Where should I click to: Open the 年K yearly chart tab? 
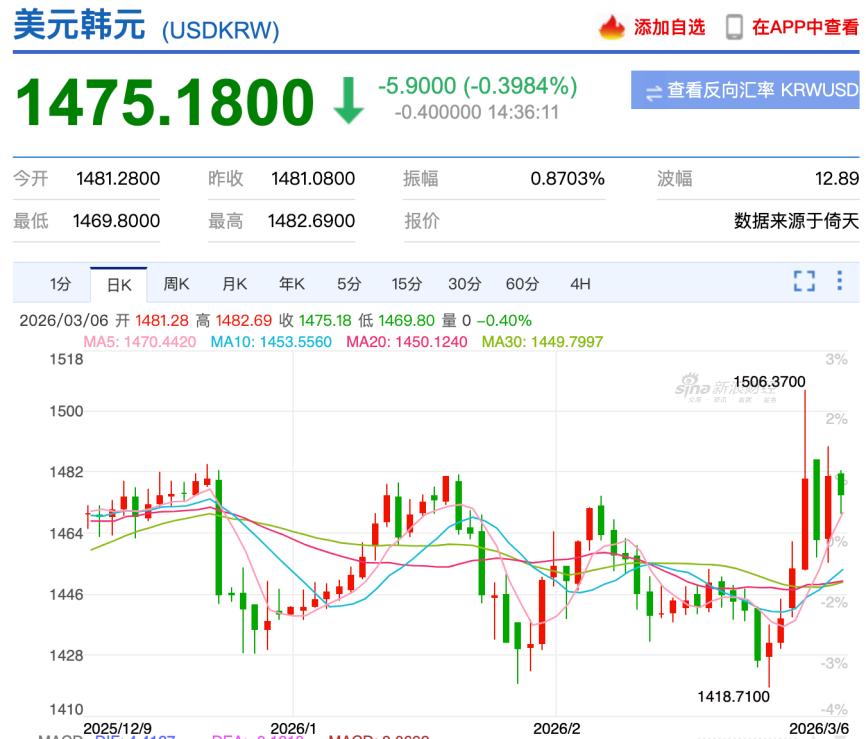tap(291, 284)
